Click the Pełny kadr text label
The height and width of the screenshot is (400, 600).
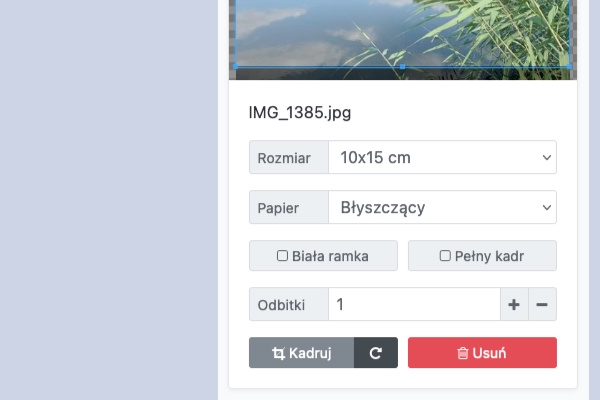click(489, 256)
